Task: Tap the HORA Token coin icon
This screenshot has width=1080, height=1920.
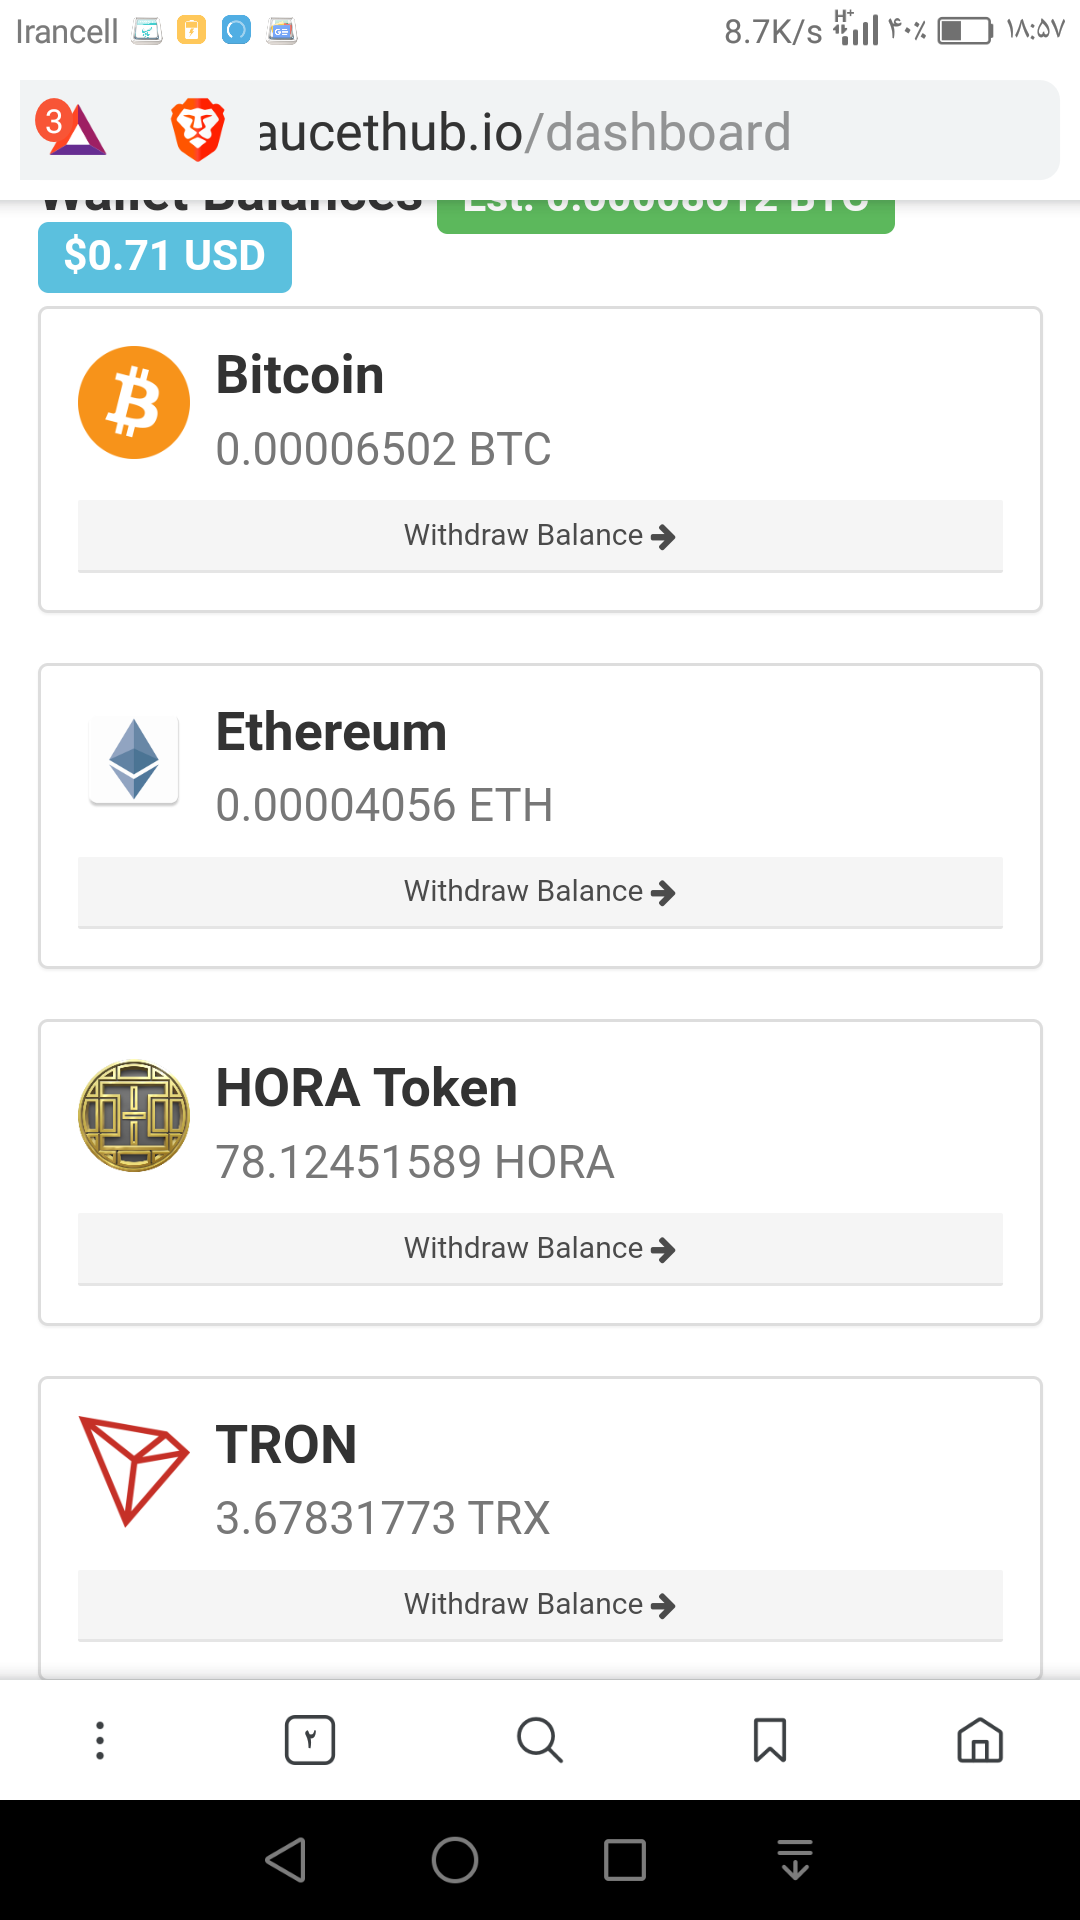Action: 134,1116
